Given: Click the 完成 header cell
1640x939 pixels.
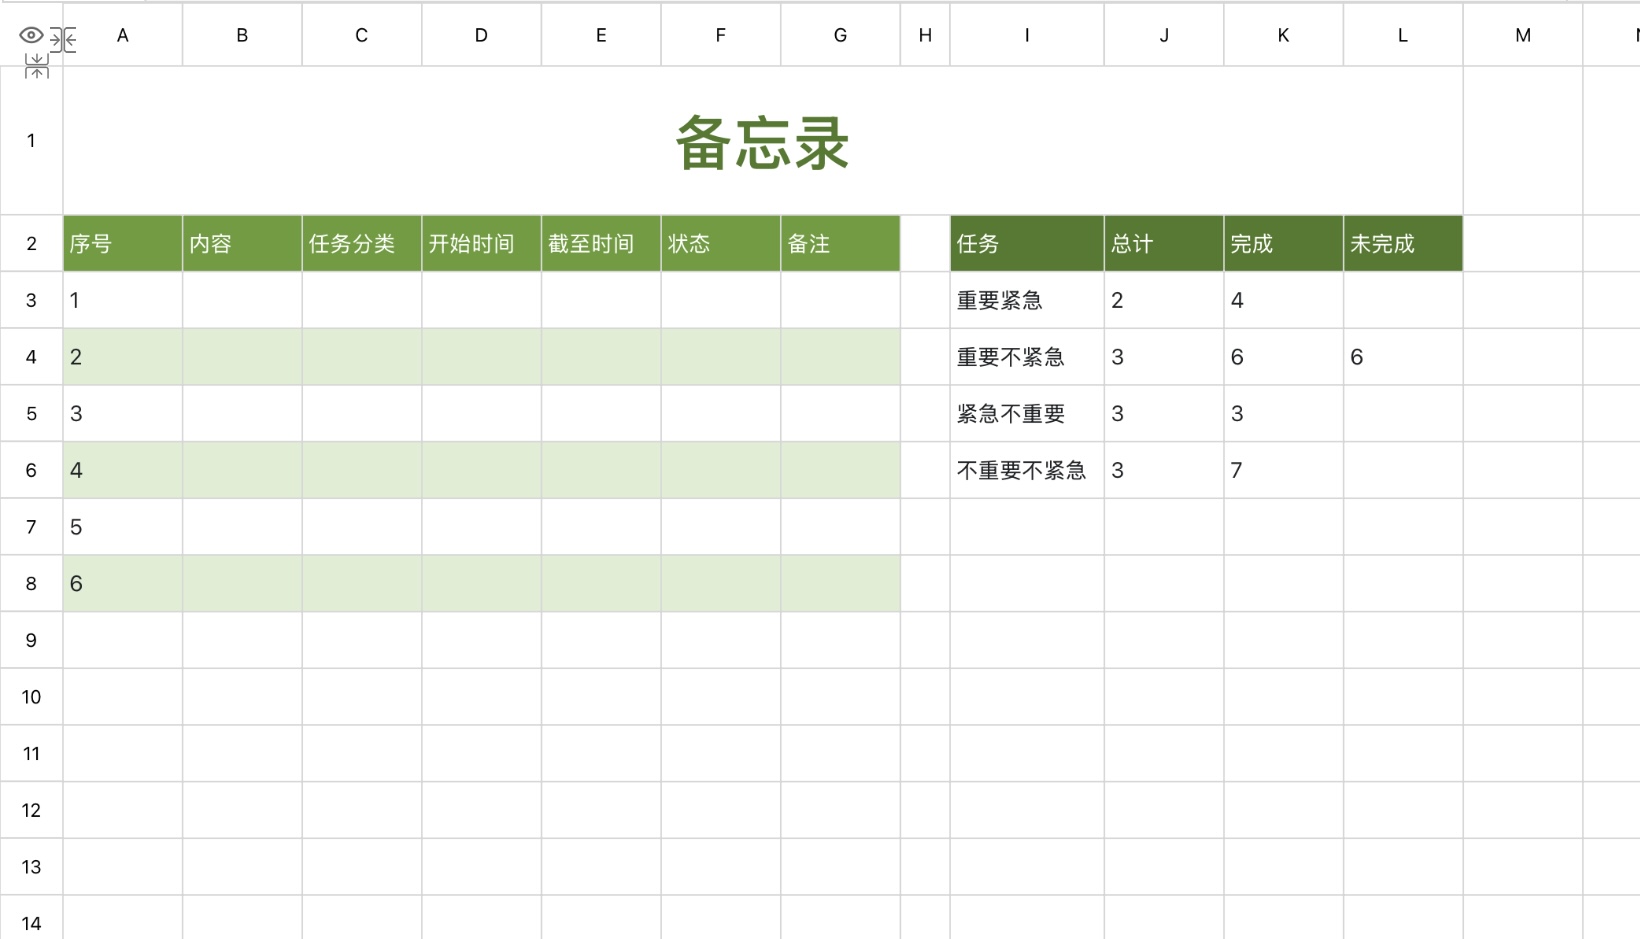Looking at the screenshot, I should click(1283, 243).
